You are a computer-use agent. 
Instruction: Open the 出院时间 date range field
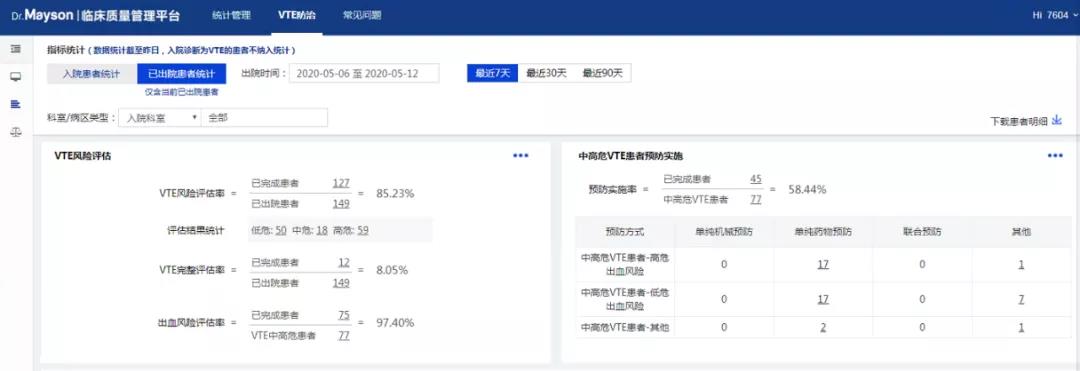pos(364,74)
